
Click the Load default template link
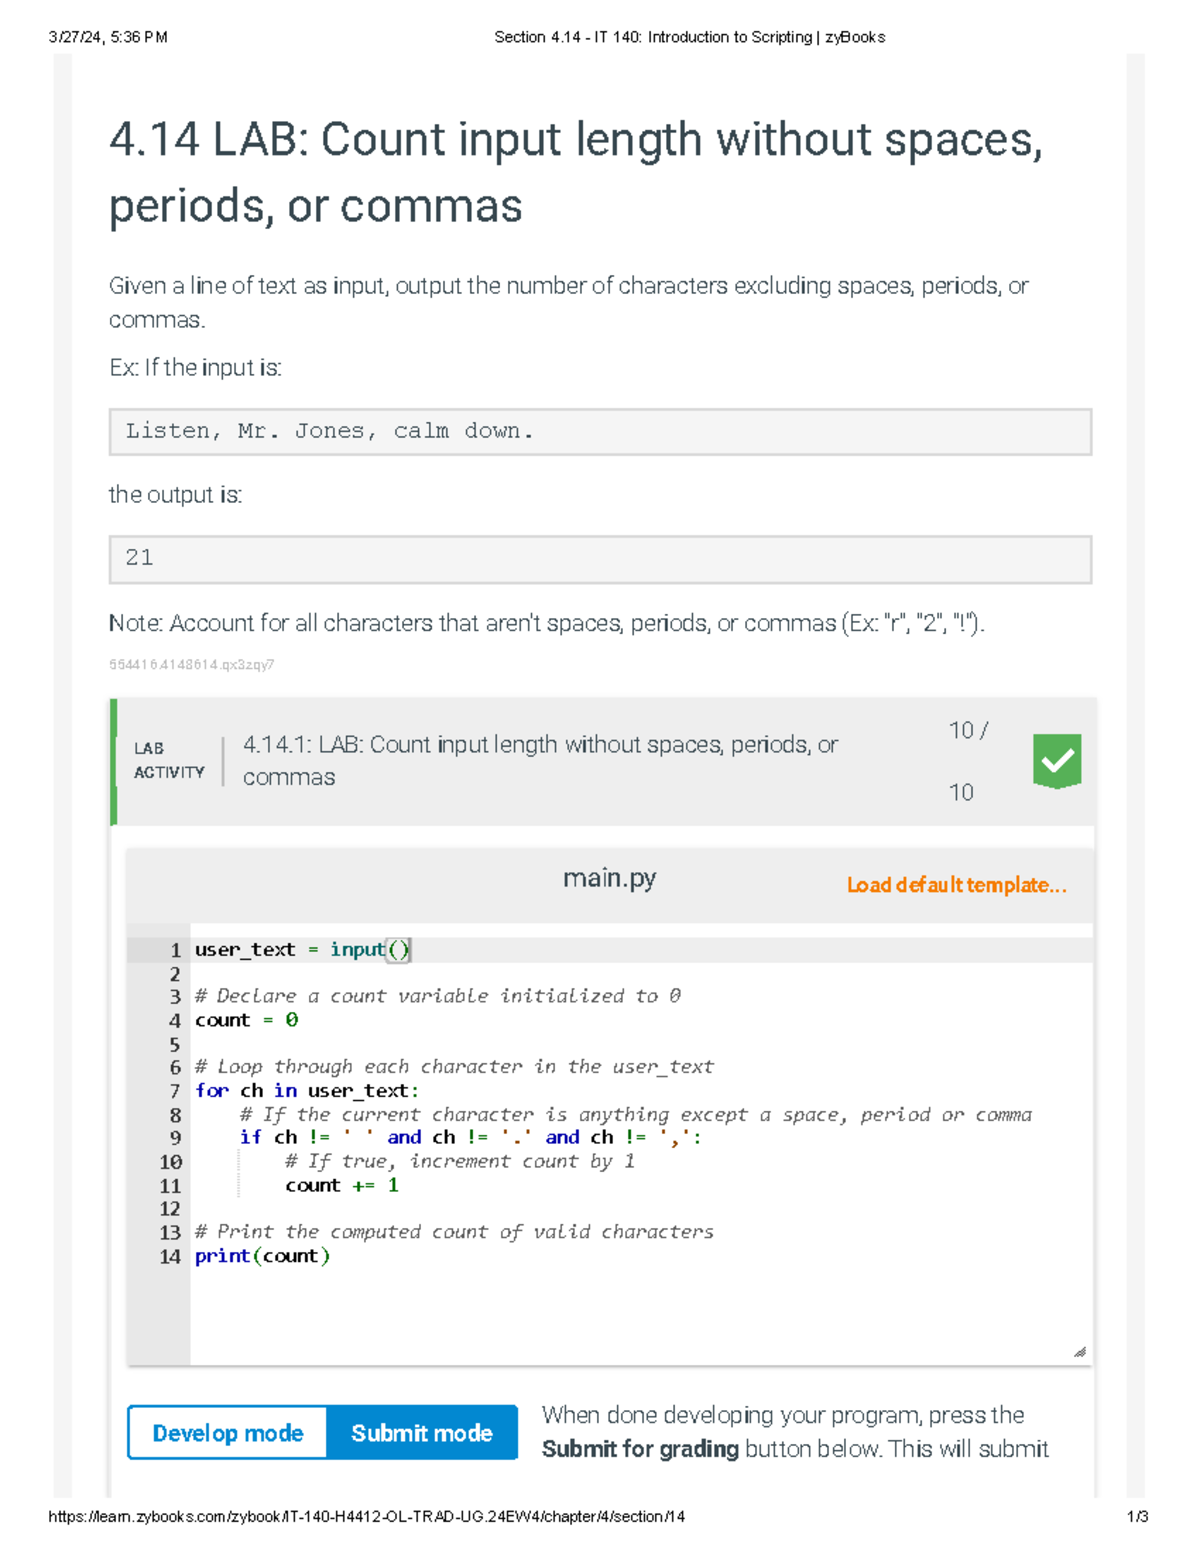956,885
